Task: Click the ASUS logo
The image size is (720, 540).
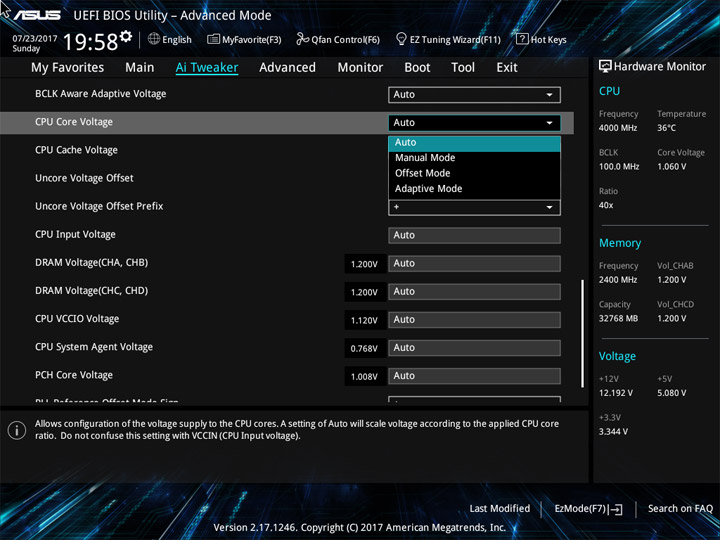Action: (x=37, y=15)
